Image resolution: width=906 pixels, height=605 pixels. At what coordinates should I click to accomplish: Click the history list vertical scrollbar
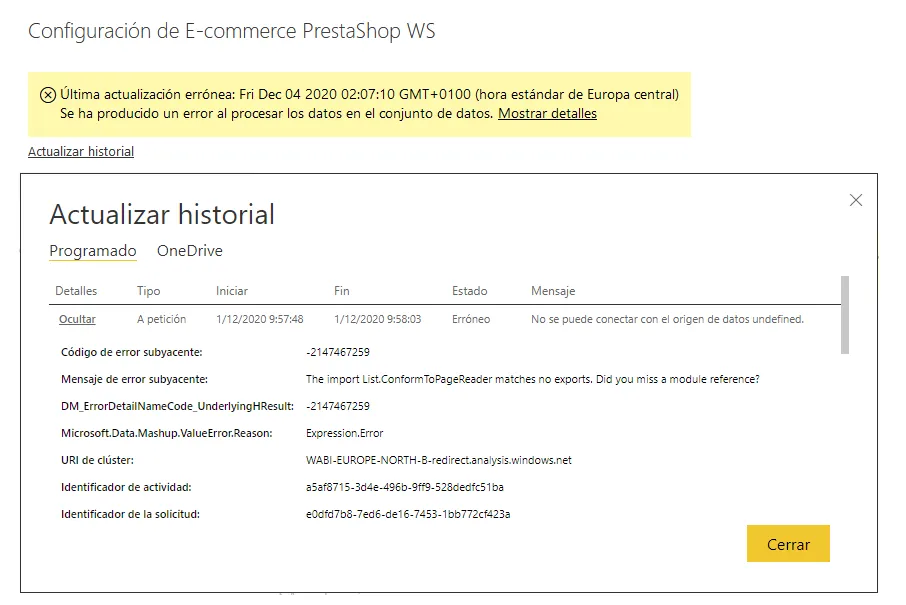tap(845, 315)
